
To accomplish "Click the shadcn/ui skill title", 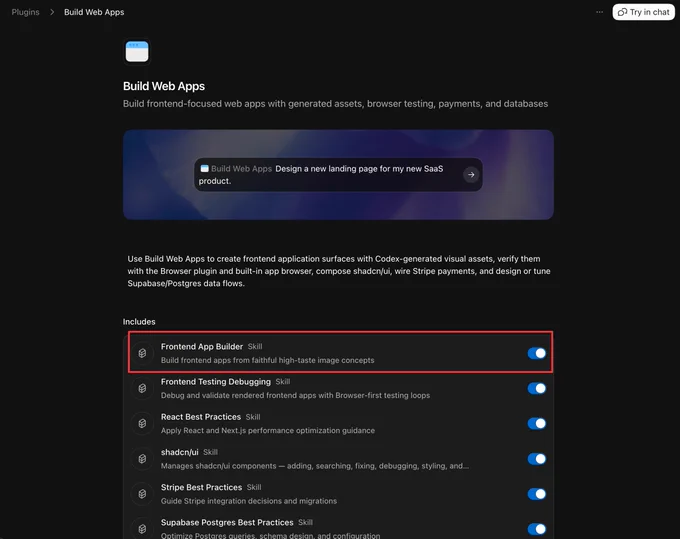I will coord(180,452).
